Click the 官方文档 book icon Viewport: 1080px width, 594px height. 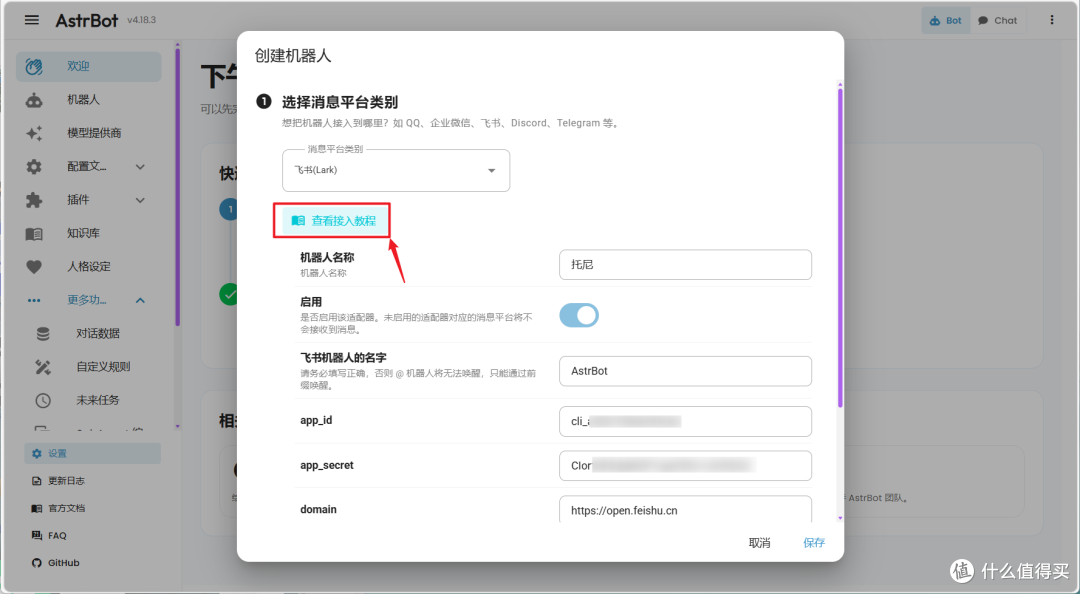coord(37,509)
